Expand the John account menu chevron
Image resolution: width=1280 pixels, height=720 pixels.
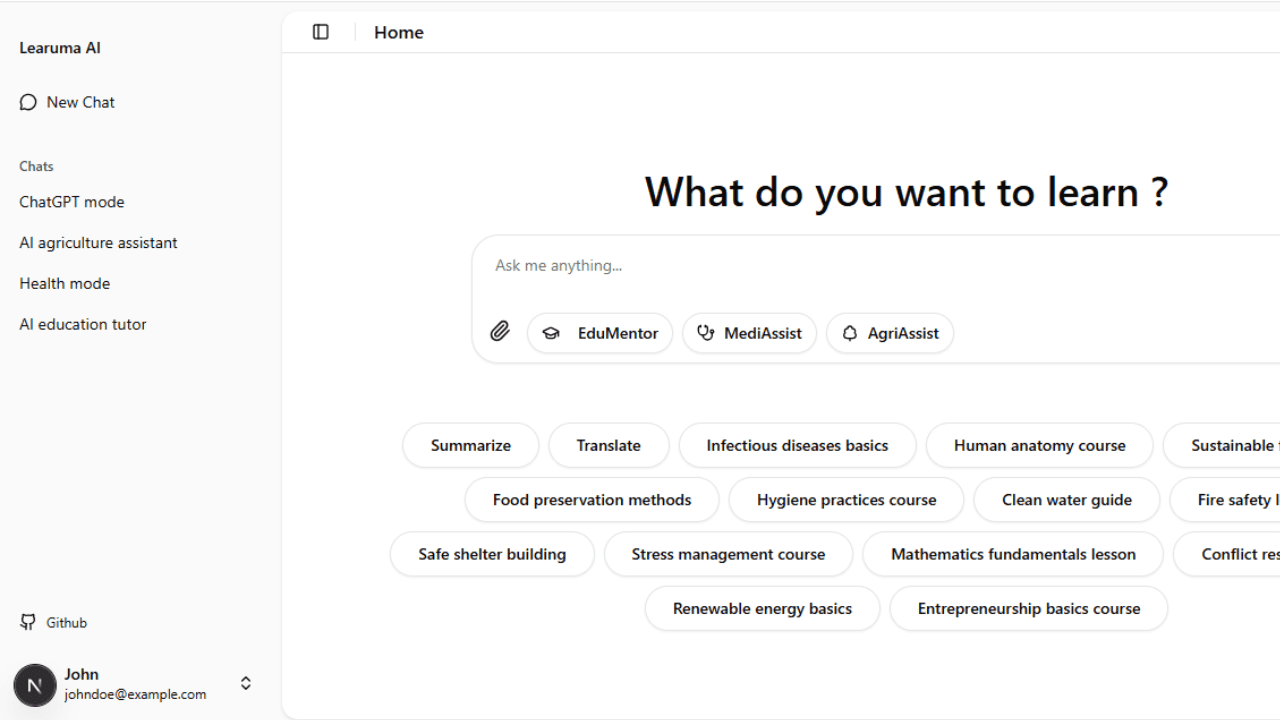(x=246, y=683)
